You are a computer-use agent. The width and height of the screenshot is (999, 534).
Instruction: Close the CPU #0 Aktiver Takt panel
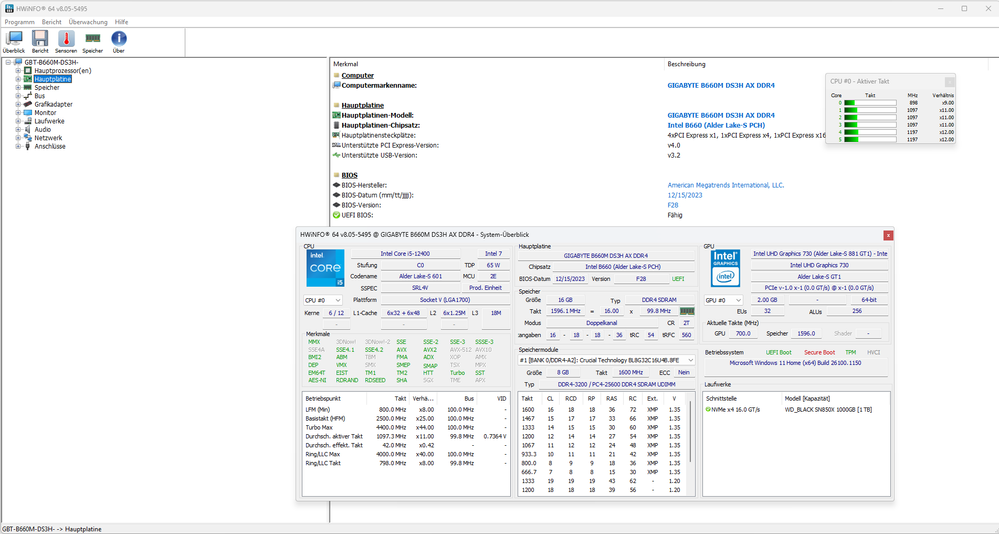tap(949, 82)
